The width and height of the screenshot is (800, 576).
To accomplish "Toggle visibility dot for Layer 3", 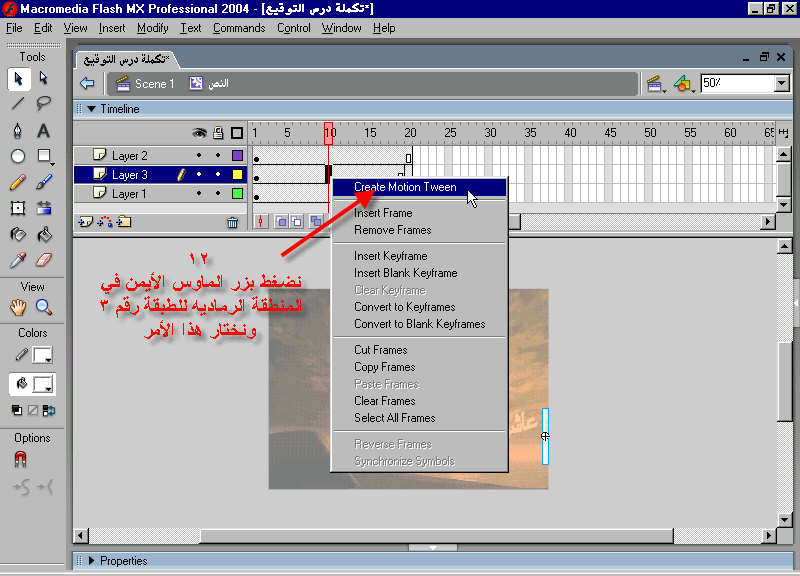I will pyautogui.click(x=199, y=174).
